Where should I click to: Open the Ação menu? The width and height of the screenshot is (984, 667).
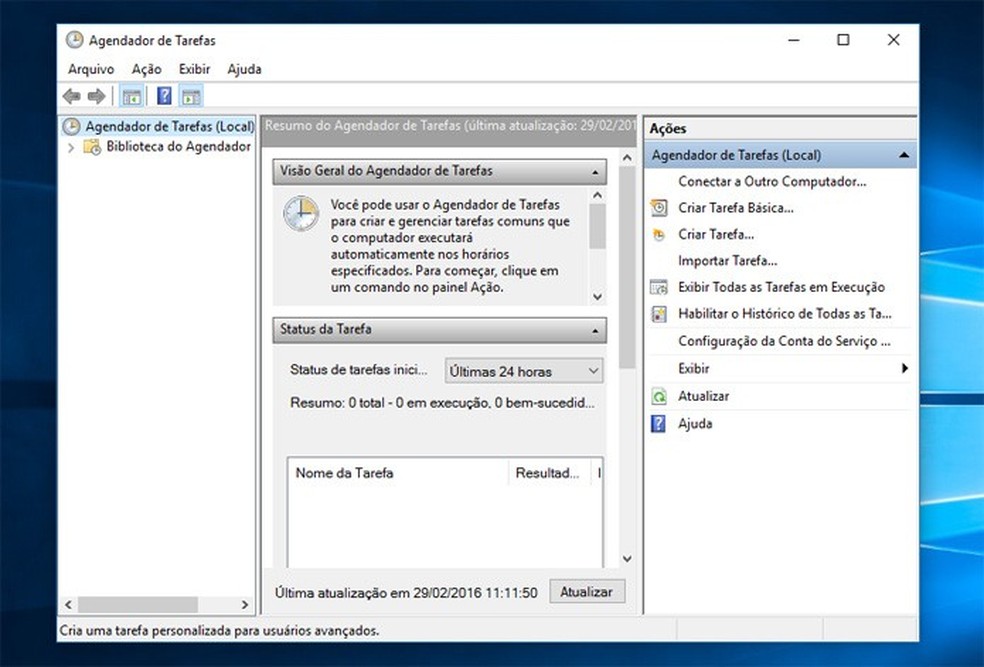(145, 69)
